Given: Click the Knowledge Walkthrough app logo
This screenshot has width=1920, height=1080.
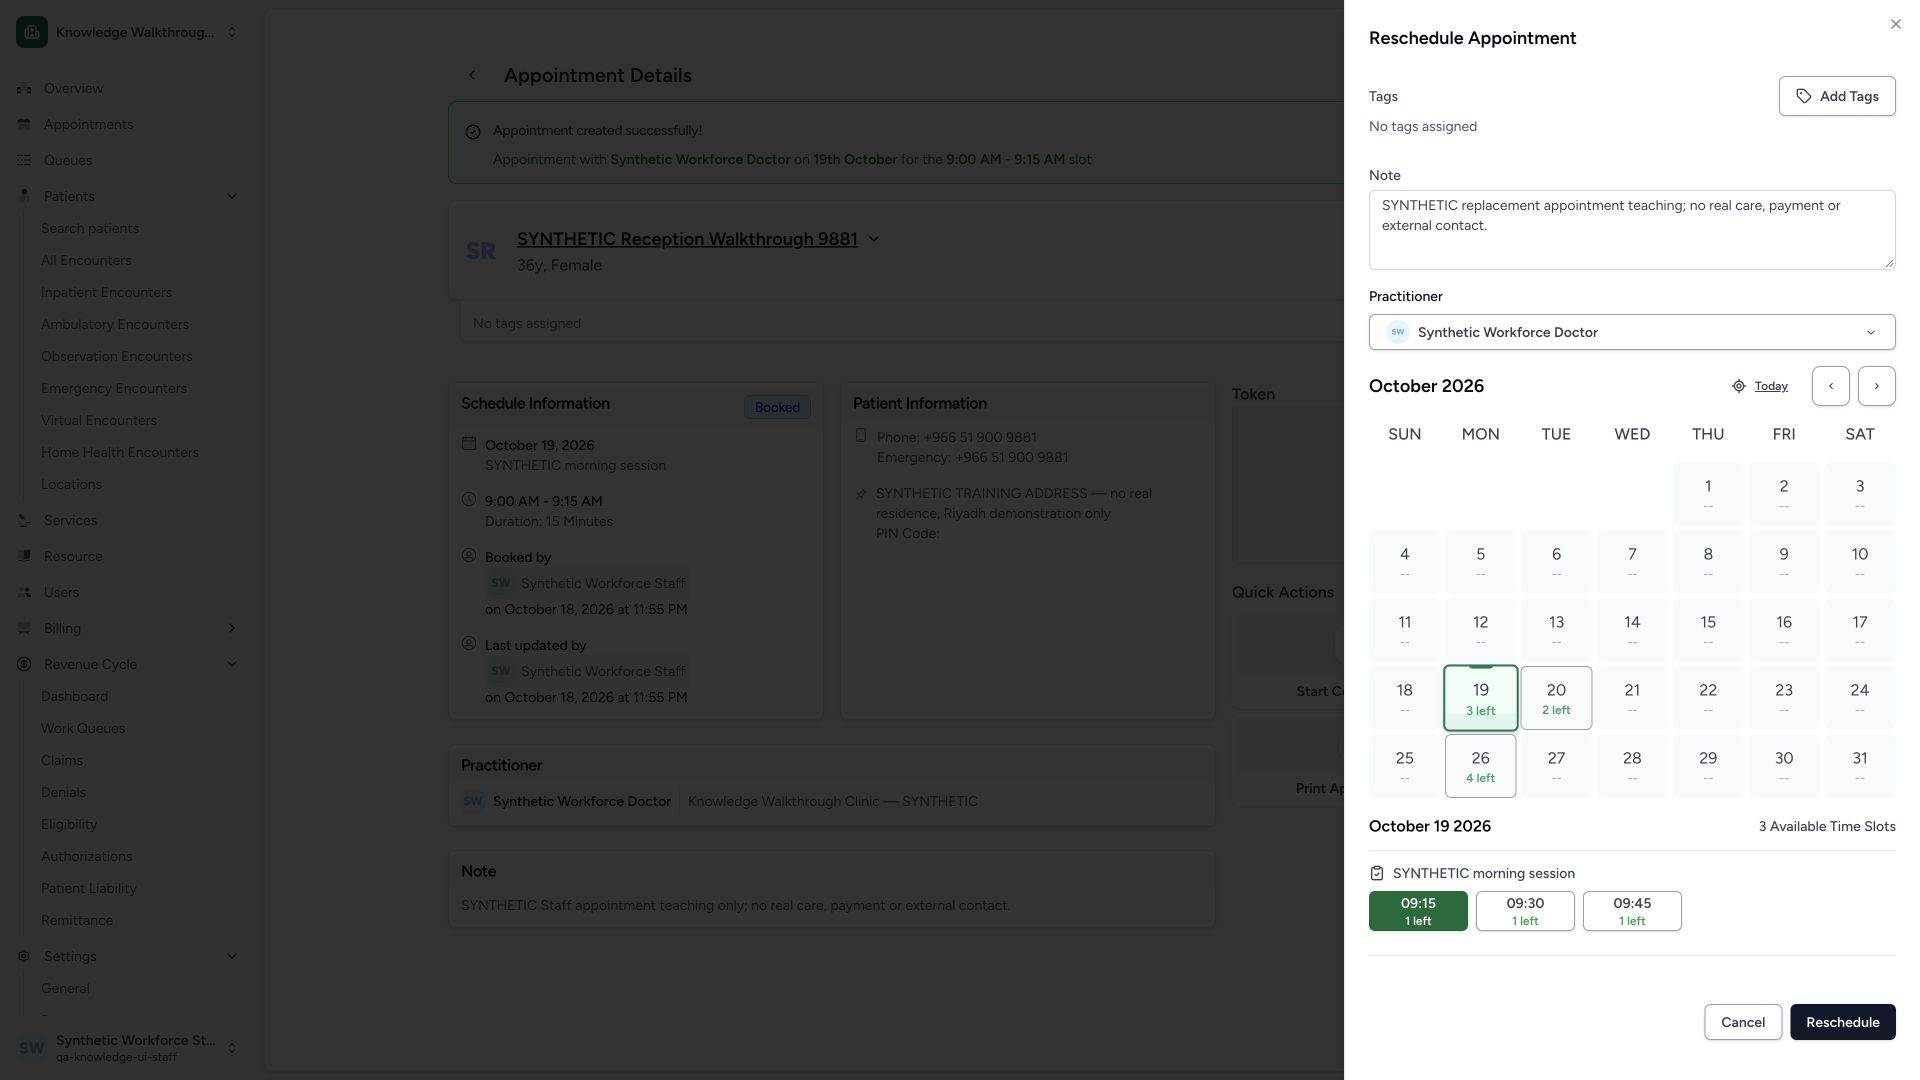Looking at the screenshot, I should [32, 32].
